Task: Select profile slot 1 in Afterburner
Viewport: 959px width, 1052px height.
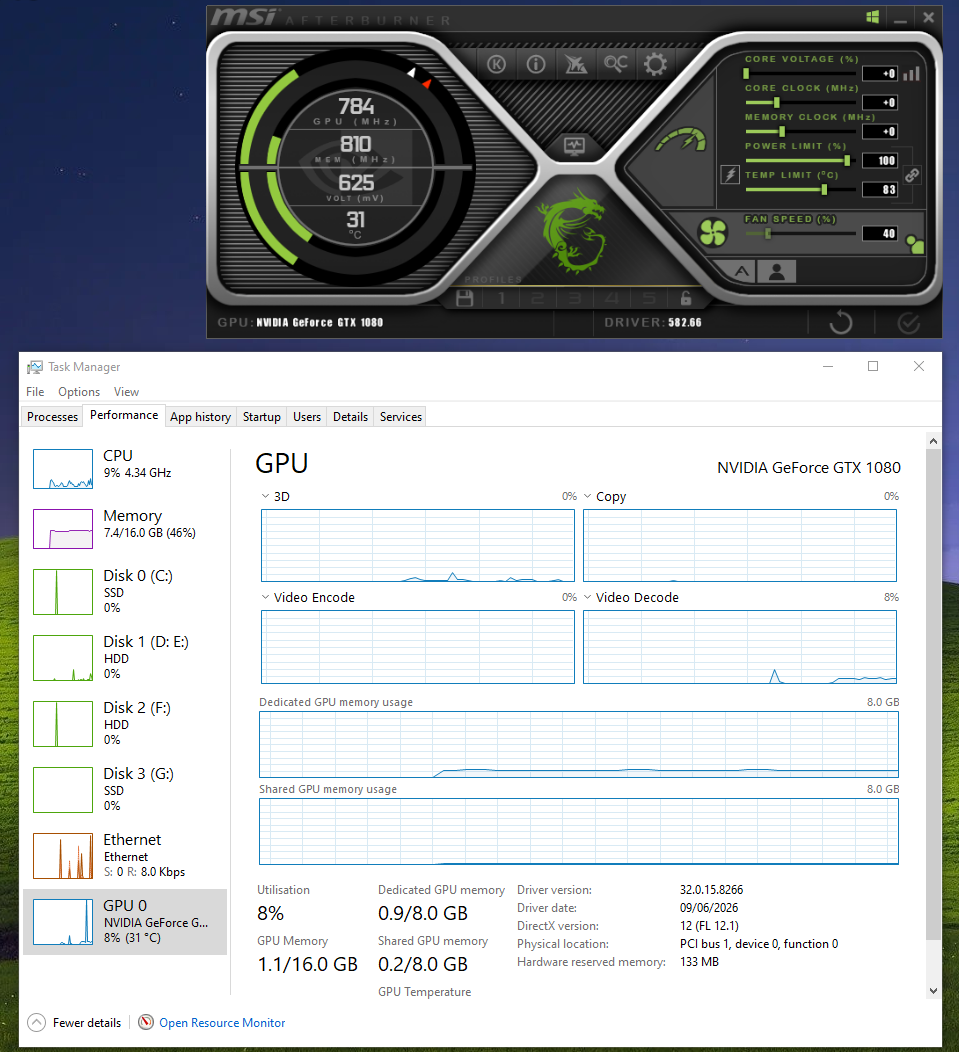Action: [x=501, y=298]
